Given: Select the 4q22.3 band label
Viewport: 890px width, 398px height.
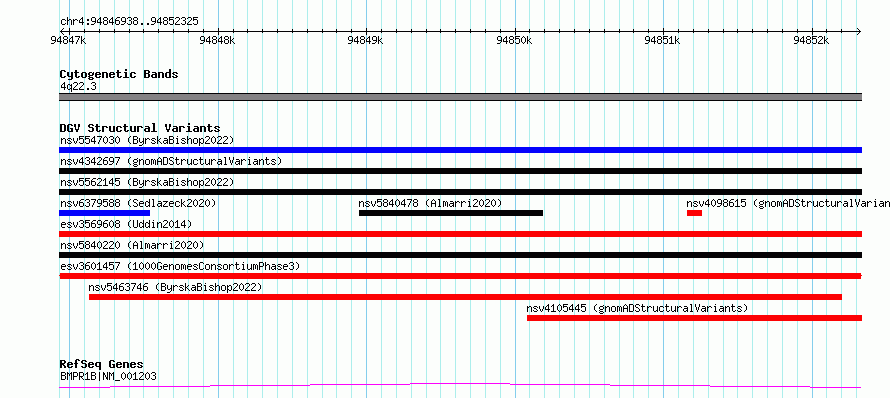Looking at the screenshot, I should (78, 86).
